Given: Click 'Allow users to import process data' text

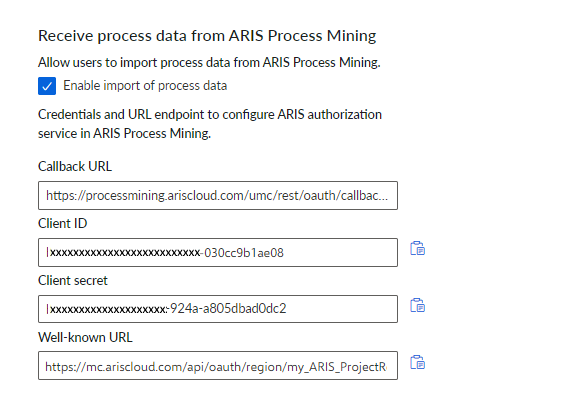Looking at the screenshot, I should (x=209, y=62).
